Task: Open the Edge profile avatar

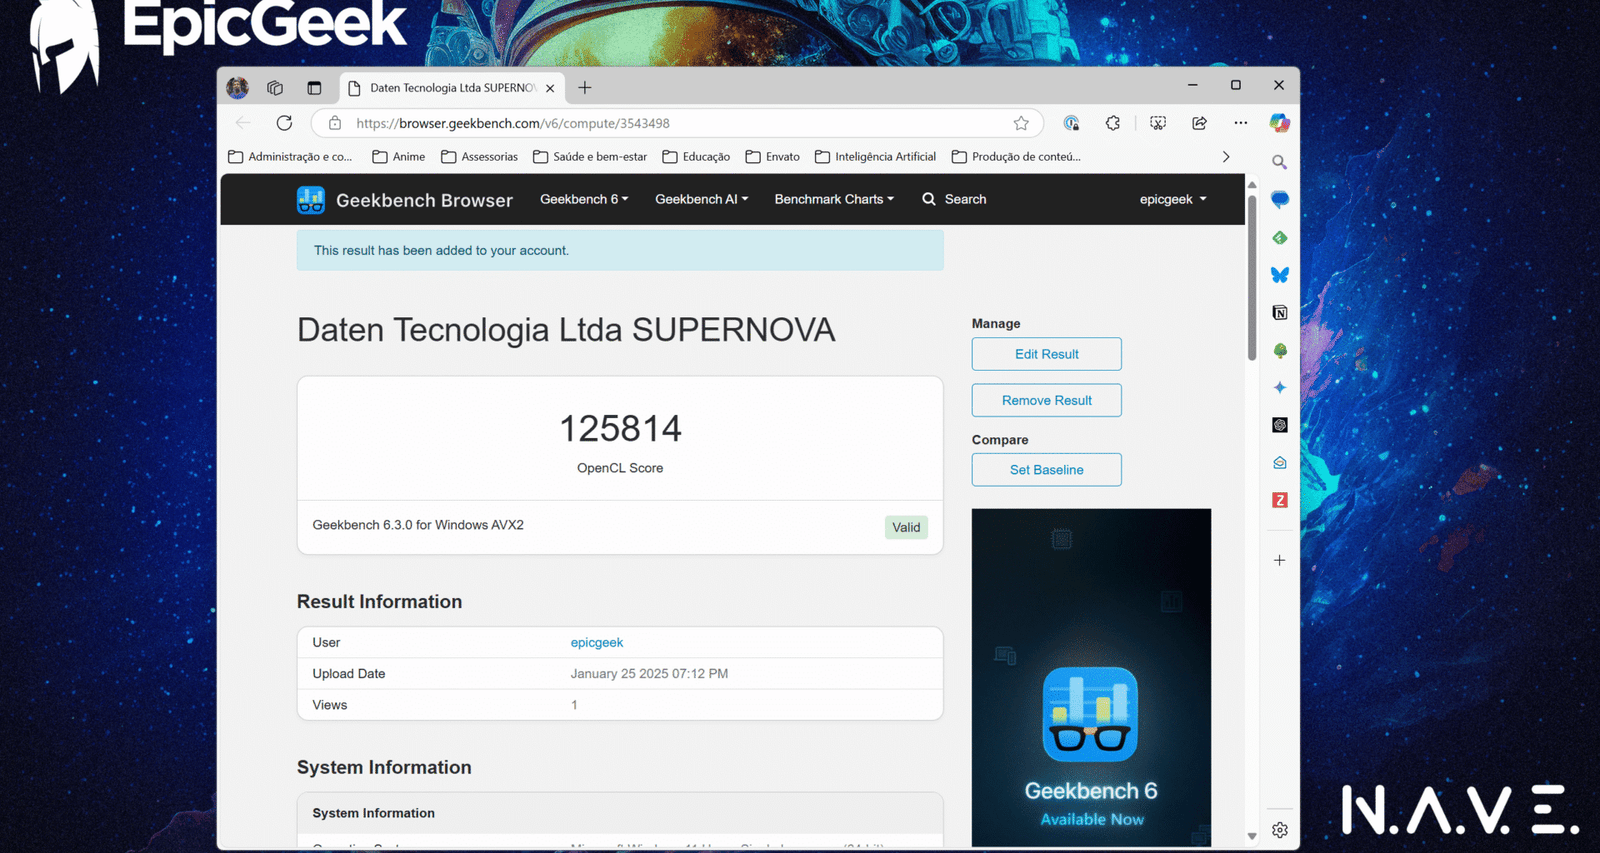Action: (237, 88)
